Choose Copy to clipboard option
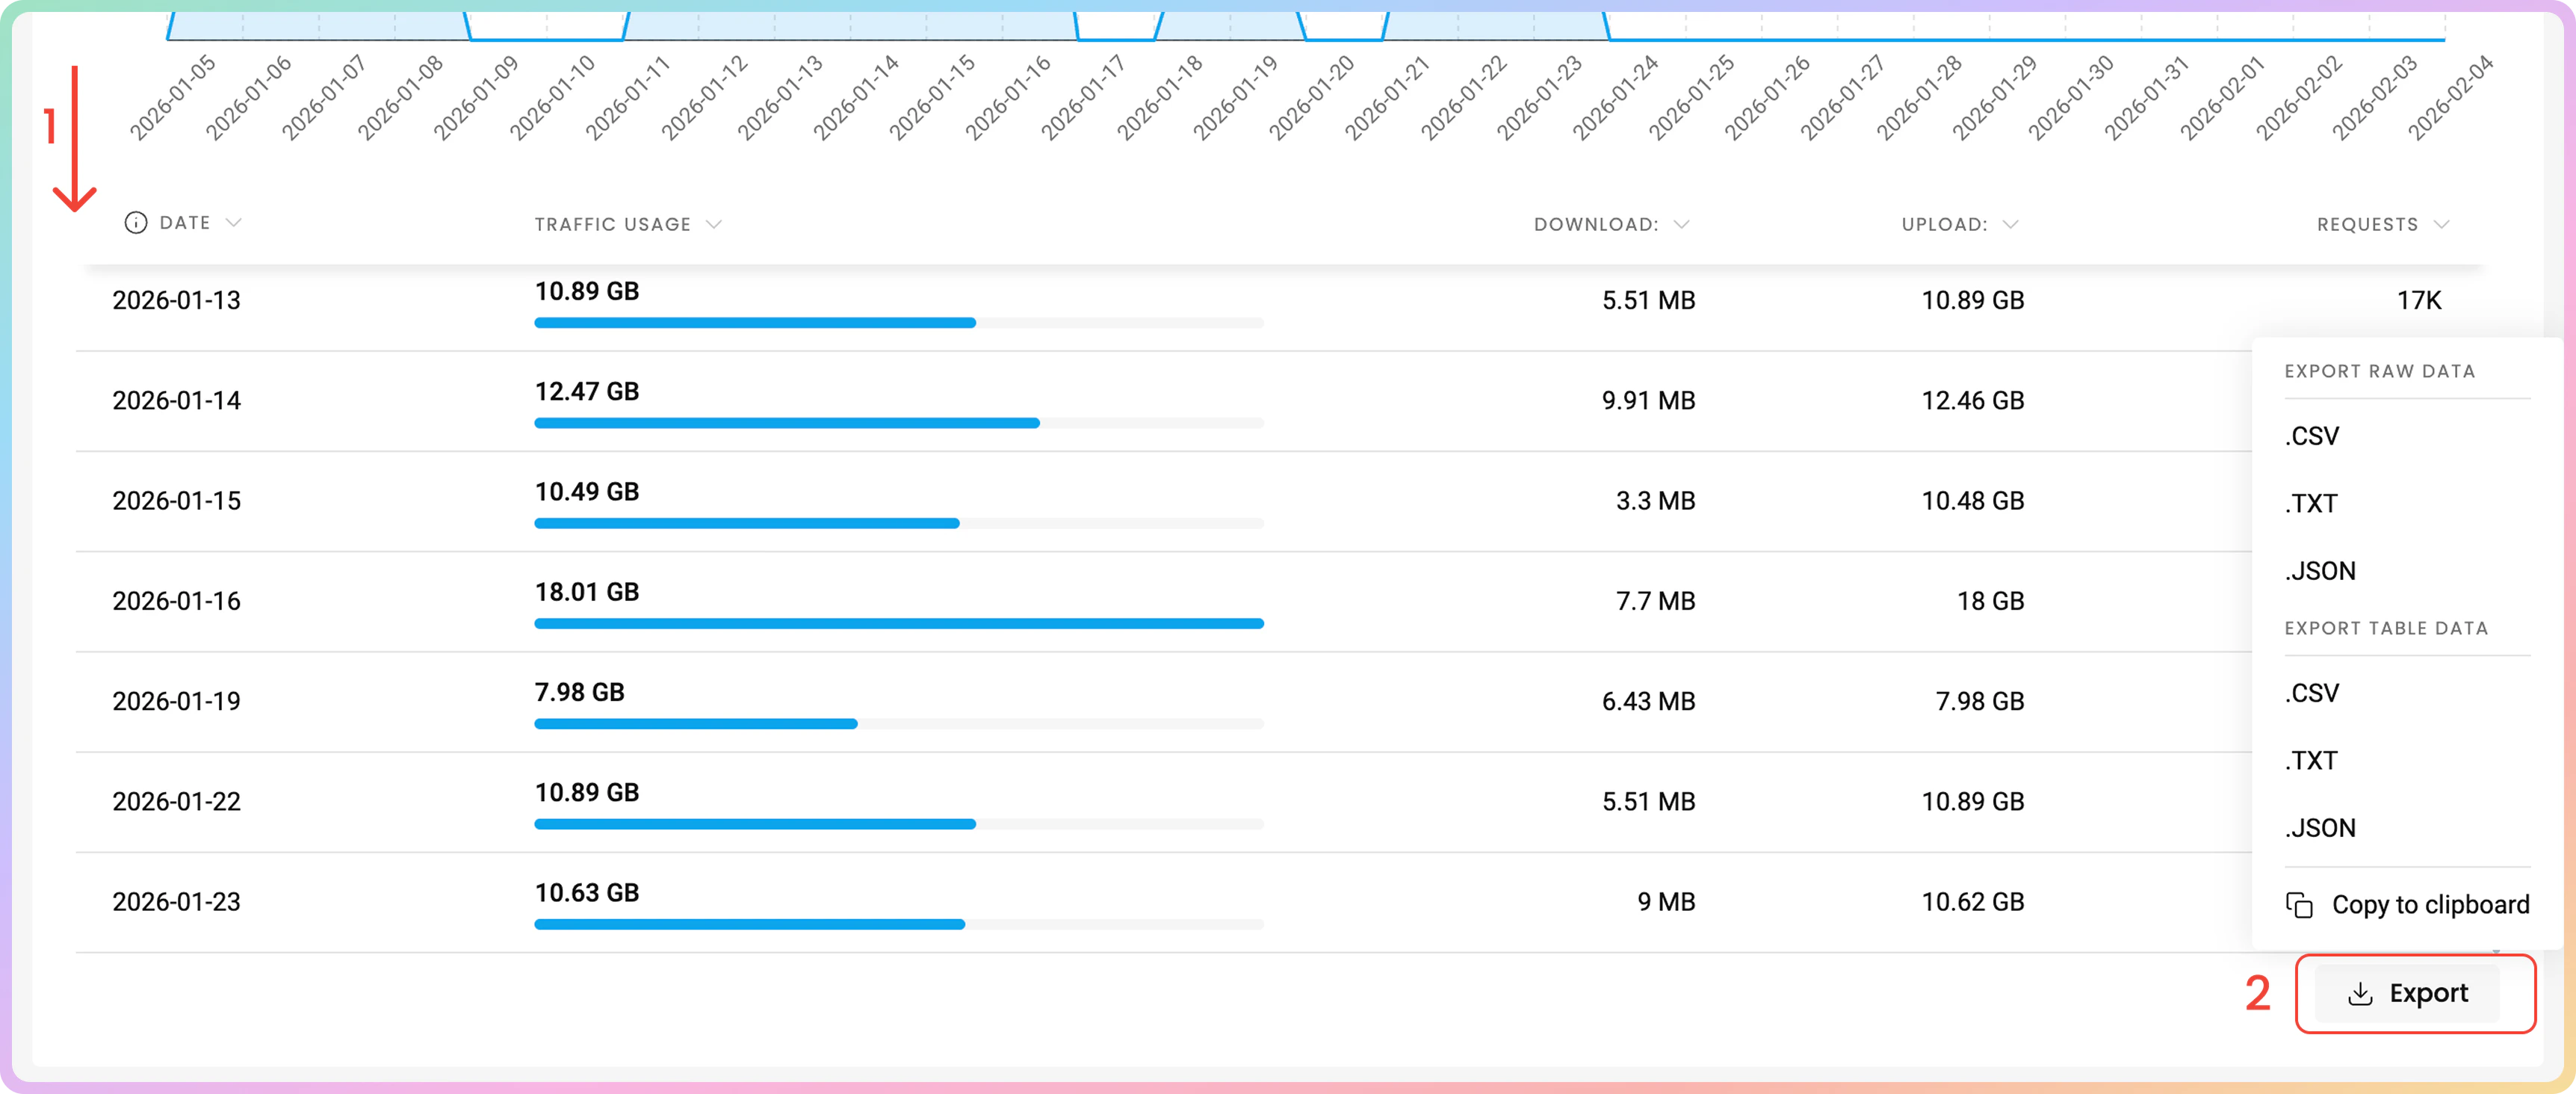The width and height of the screenshot is (2576, 1094). (x=2429, y=905)
